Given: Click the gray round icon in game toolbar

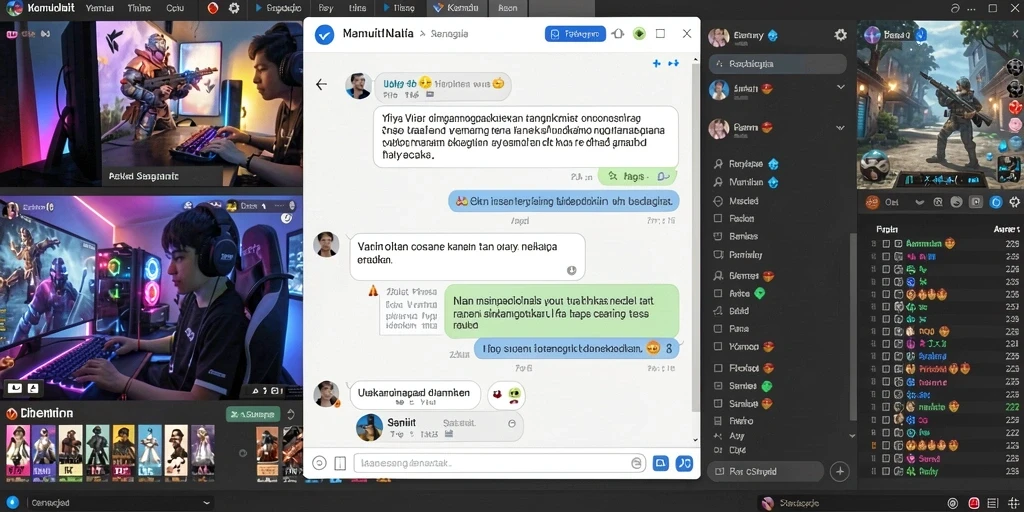Looking at the screenshot, I should (x=957, y=202).
